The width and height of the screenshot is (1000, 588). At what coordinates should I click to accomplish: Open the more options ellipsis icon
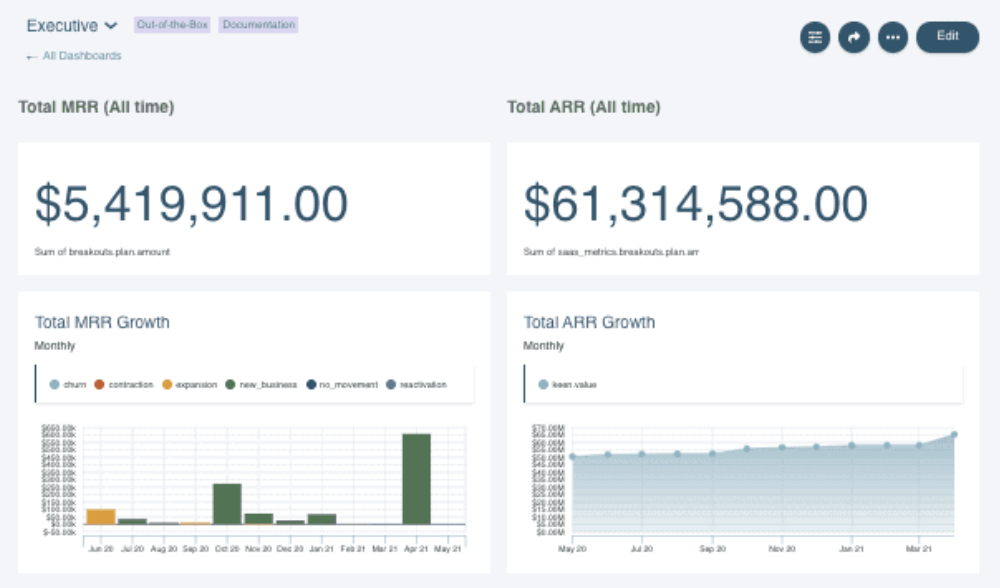coord(893,37)
